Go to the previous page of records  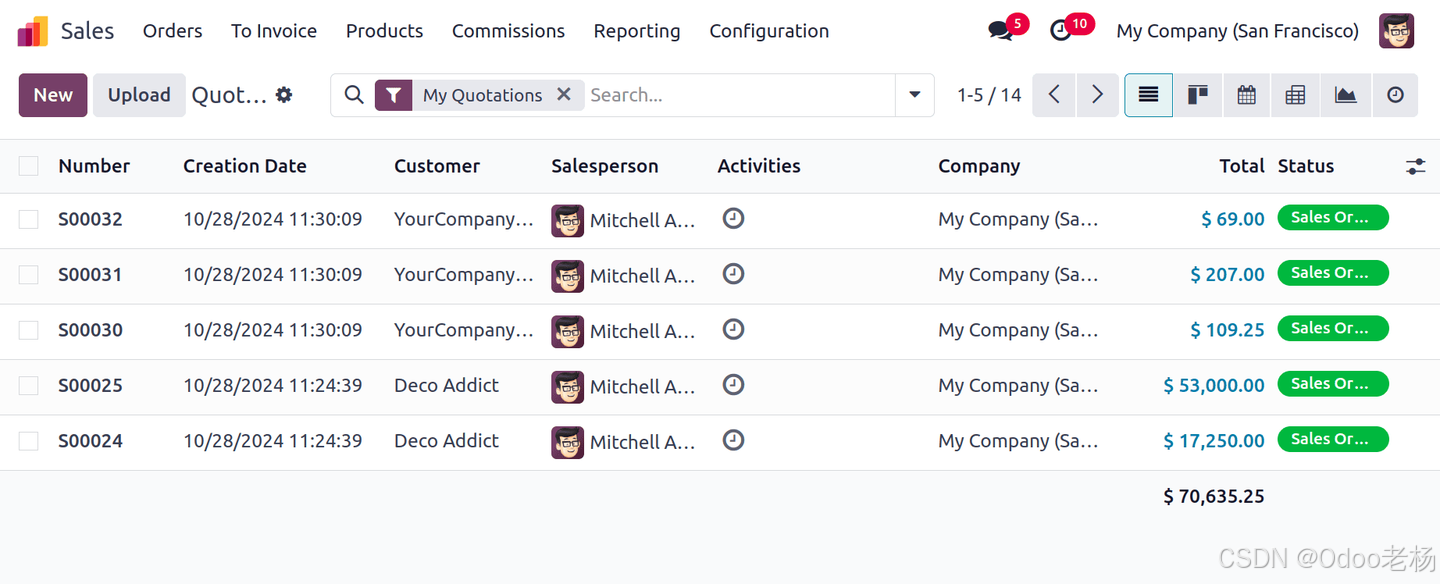(x=1054, y=95)
